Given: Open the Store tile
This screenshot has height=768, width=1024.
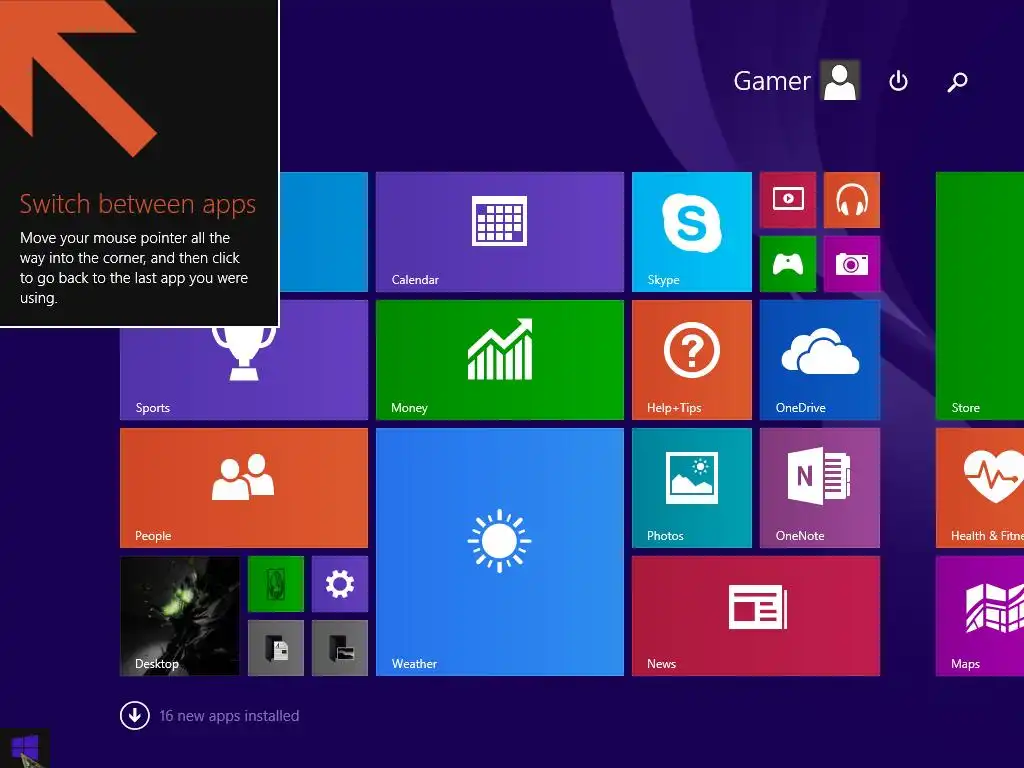Looking at the screenshot, I should point(980,296).
